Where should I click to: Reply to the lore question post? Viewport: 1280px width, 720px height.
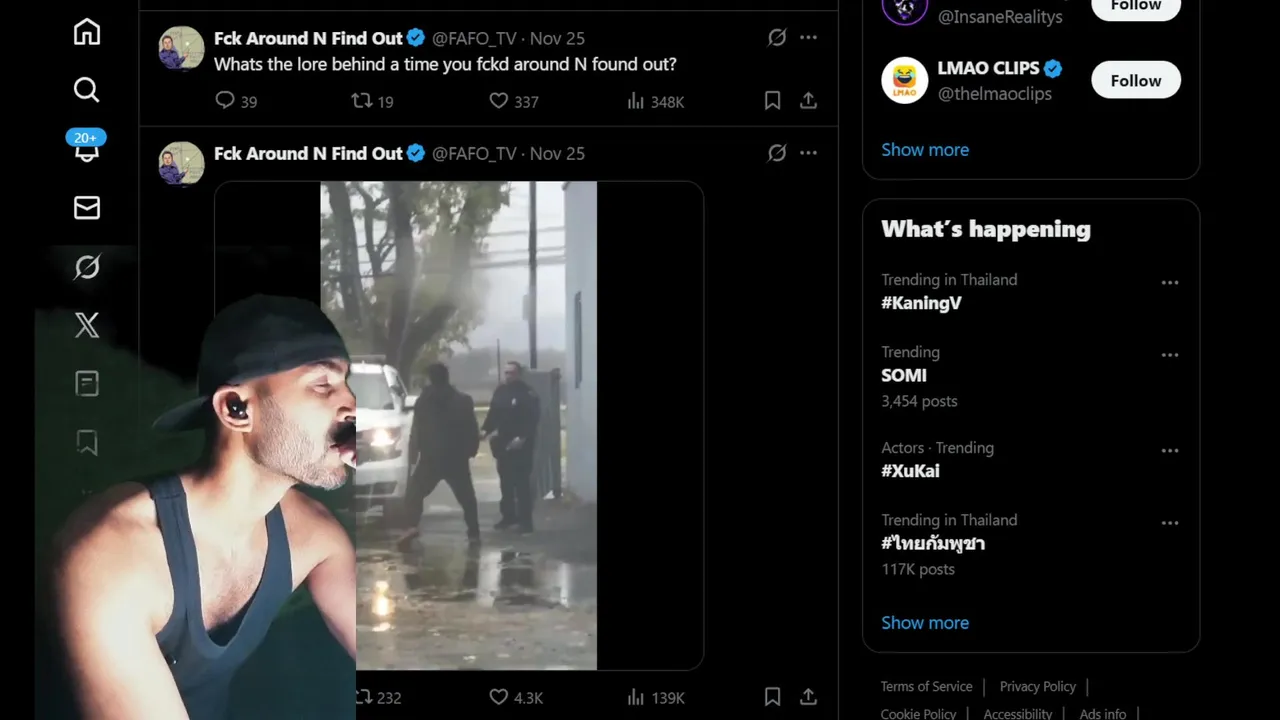[225, 100]
